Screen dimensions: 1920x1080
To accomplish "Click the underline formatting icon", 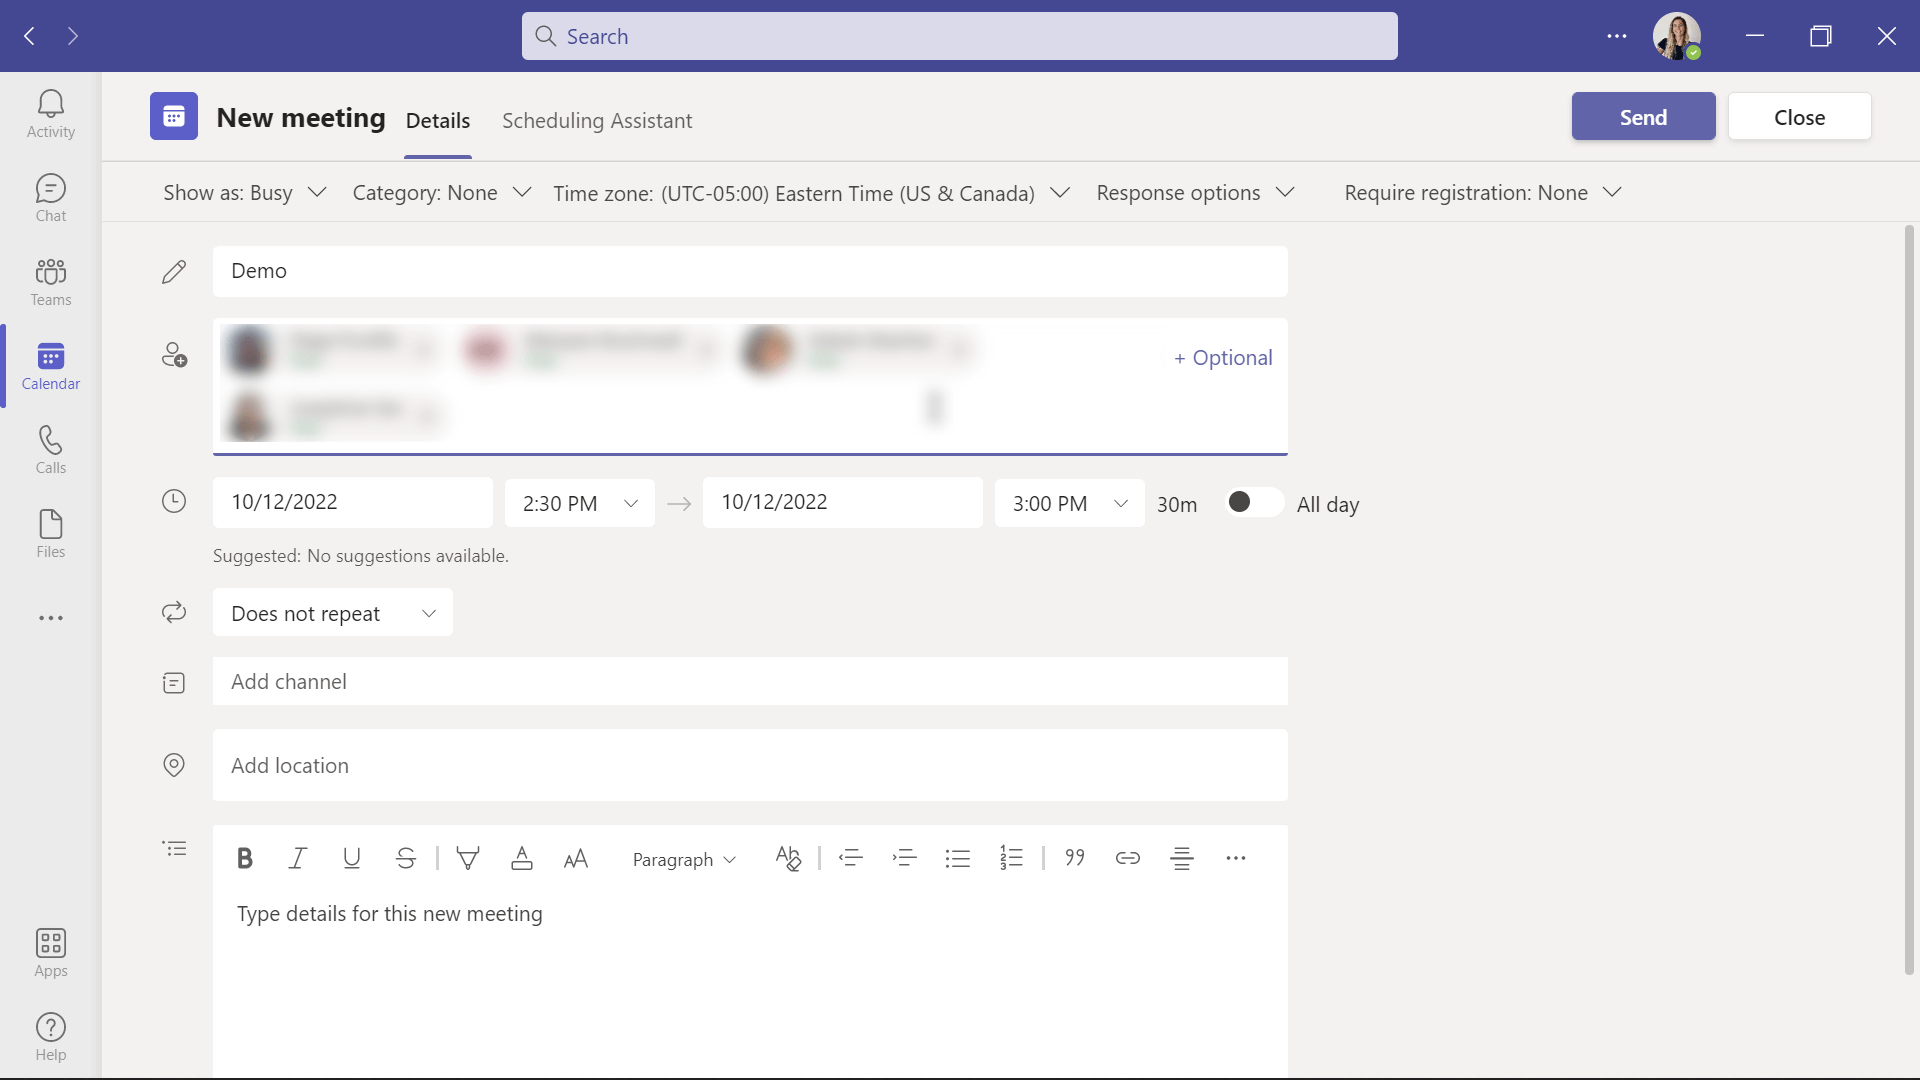I will (352, 858).
